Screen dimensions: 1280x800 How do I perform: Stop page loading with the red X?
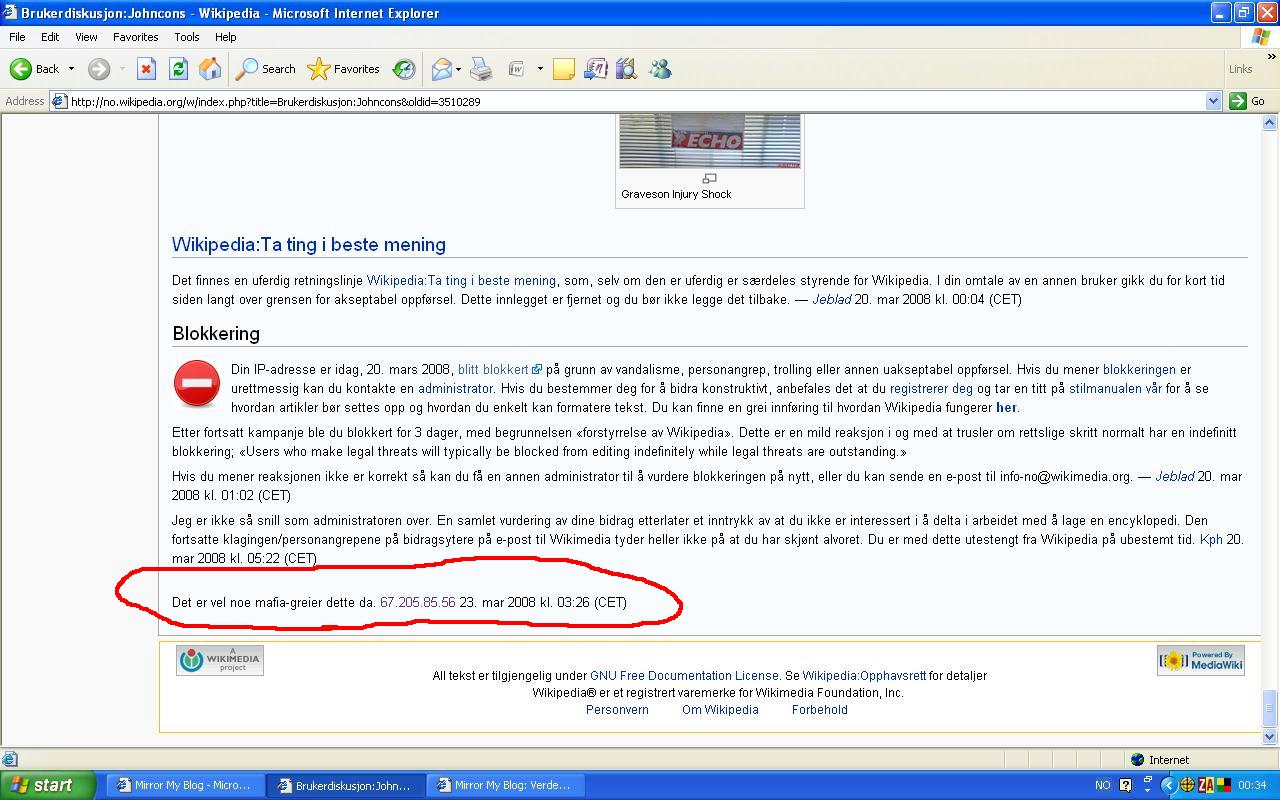146,69
